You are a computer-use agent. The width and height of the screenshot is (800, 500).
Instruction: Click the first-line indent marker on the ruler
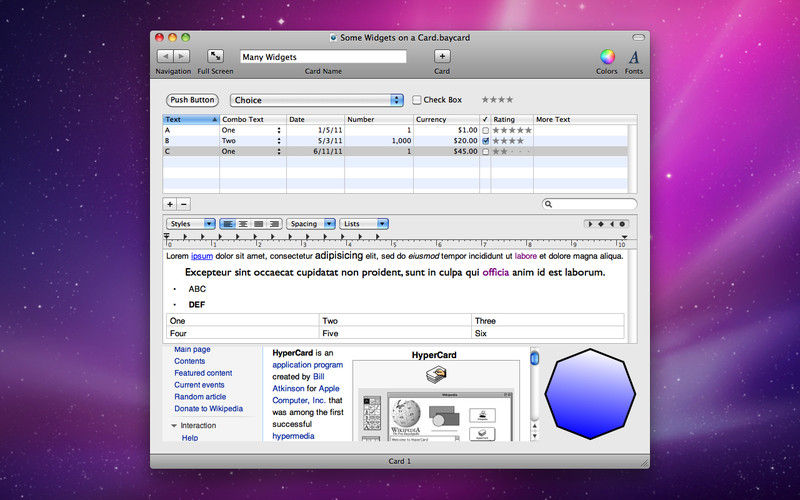coord(167,236)
